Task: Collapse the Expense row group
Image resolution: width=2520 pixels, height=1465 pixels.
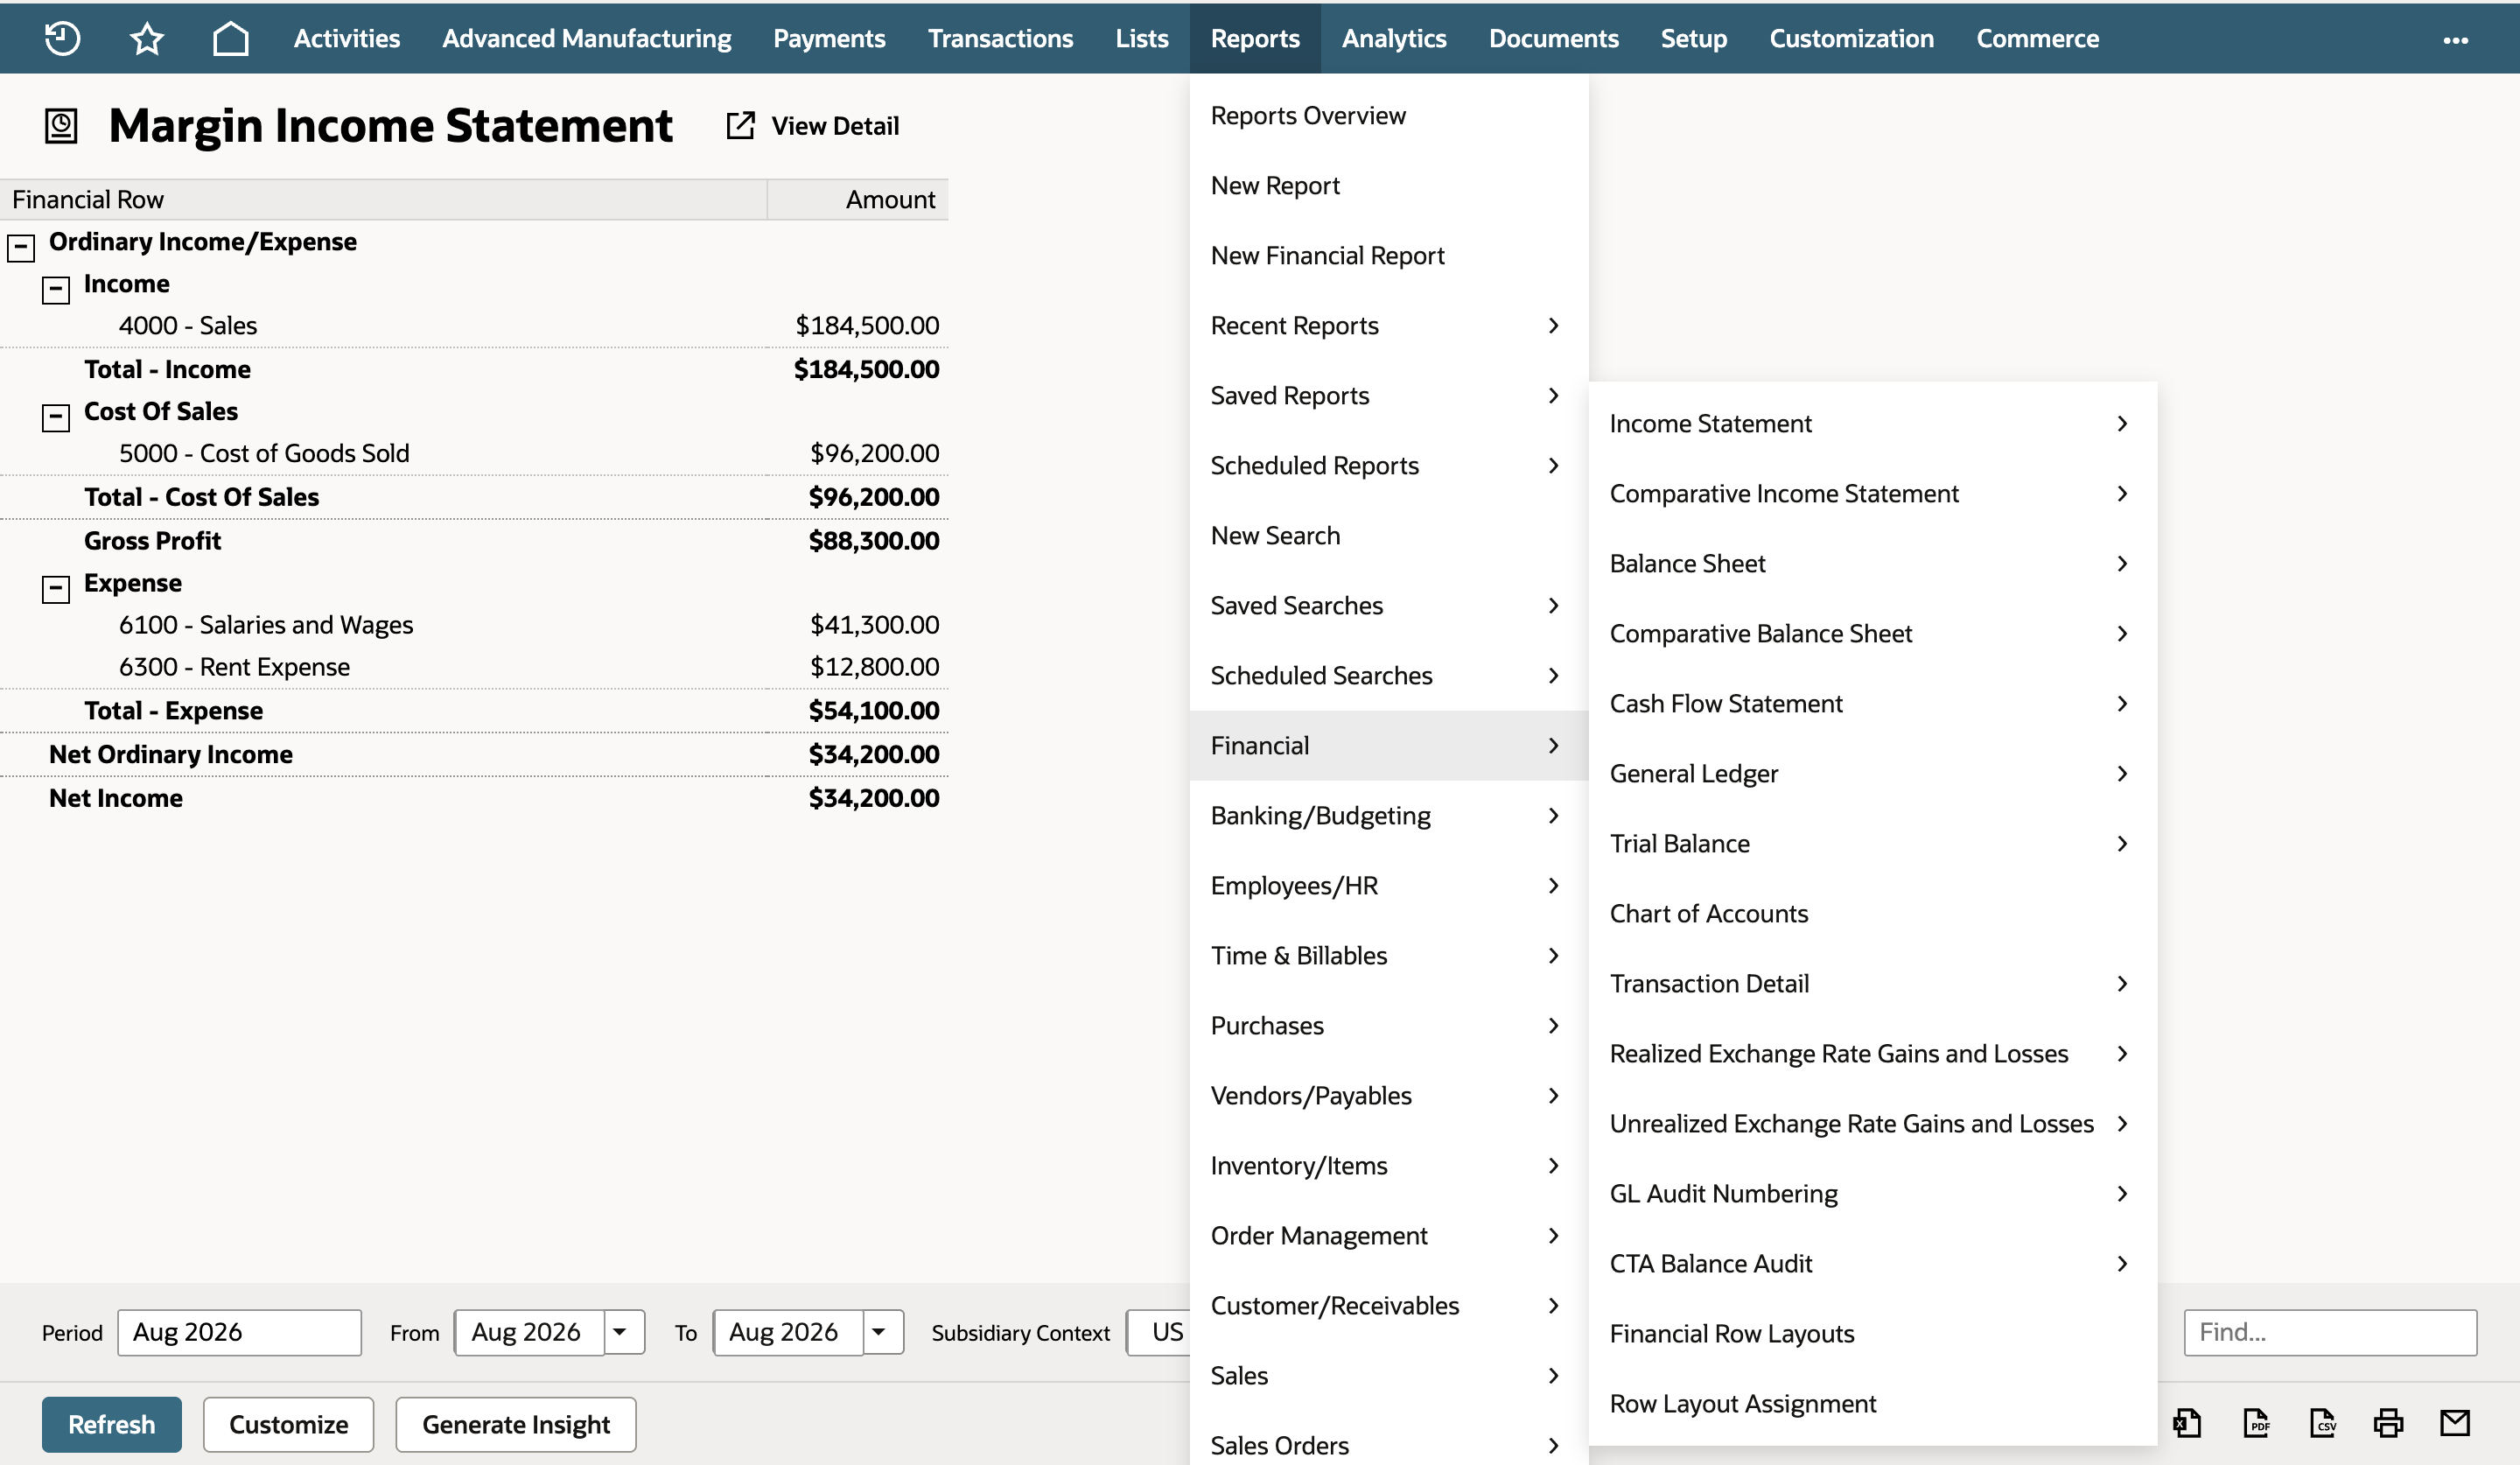Action: (x=56, y=589)
